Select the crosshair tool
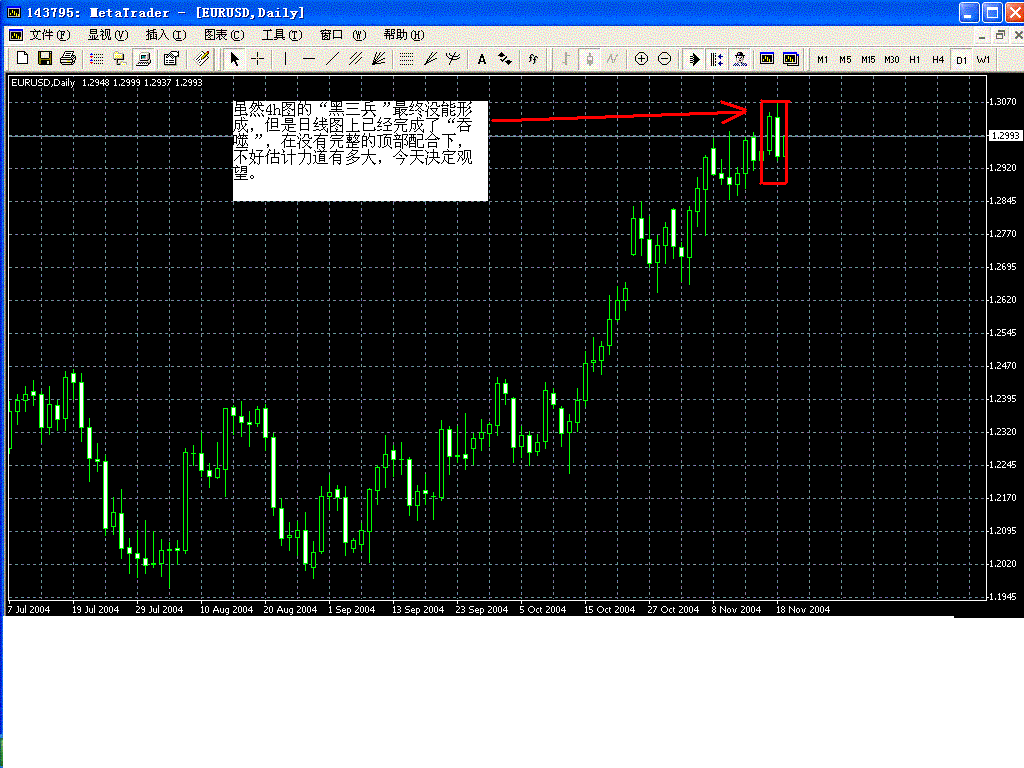This screenshot has width=1024, height=768. click(x=258, y=59)
